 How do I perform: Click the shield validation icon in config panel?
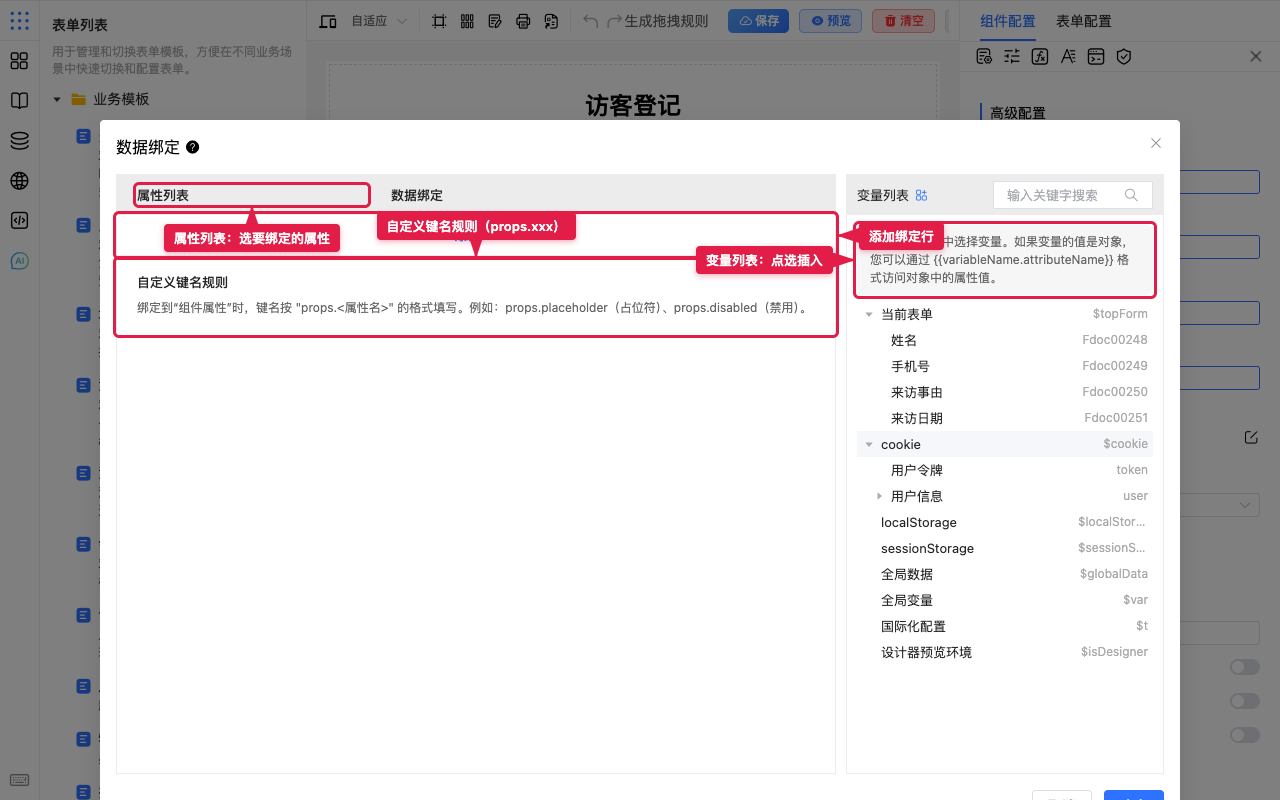pyautogui.click(x=1124, y=57)
